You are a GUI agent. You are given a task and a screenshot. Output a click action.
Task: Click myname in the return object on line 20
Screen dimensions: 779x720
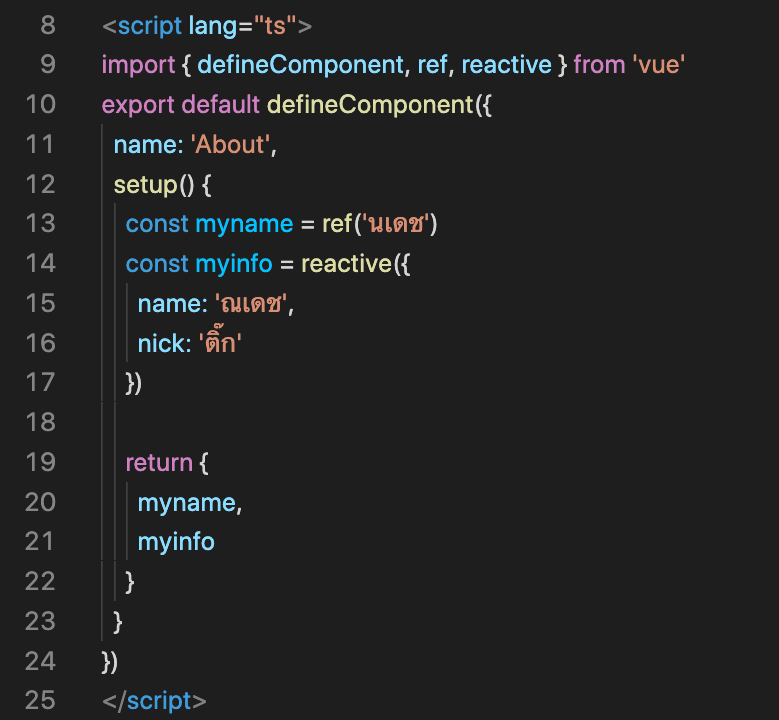[x=187, y=503]
